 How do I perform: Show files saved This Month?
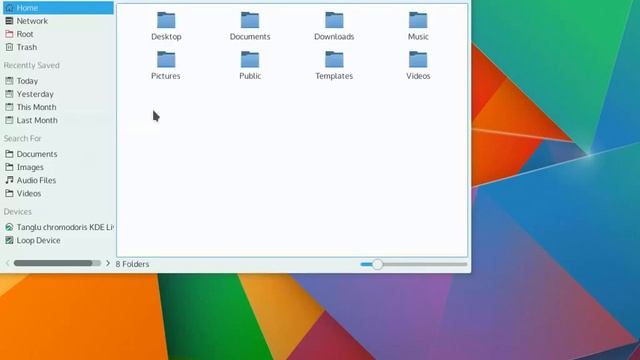click(58, 107)
